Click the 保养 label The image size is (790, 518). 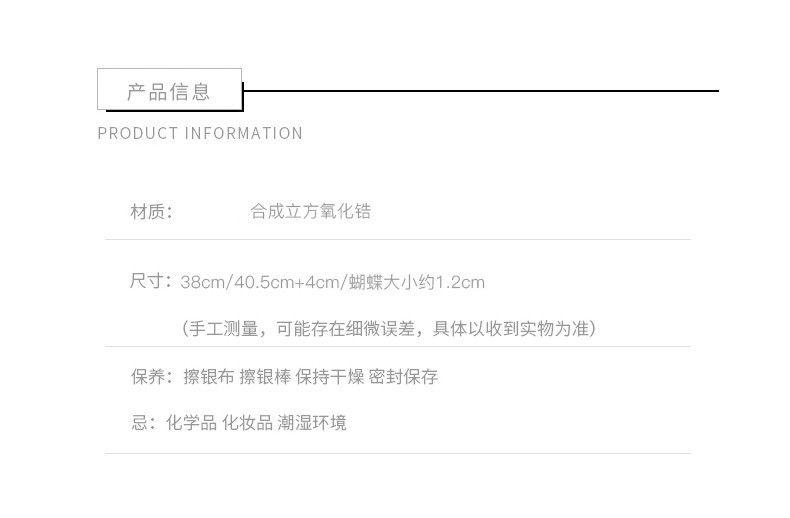[x=151, y=377]
